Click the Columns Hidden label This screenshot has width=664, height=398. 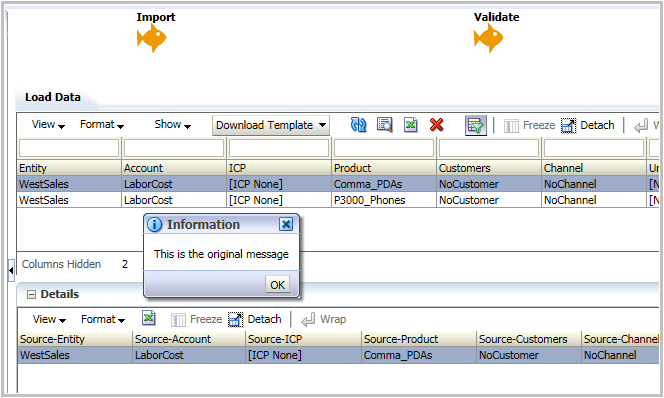click(x=61, y=264)
